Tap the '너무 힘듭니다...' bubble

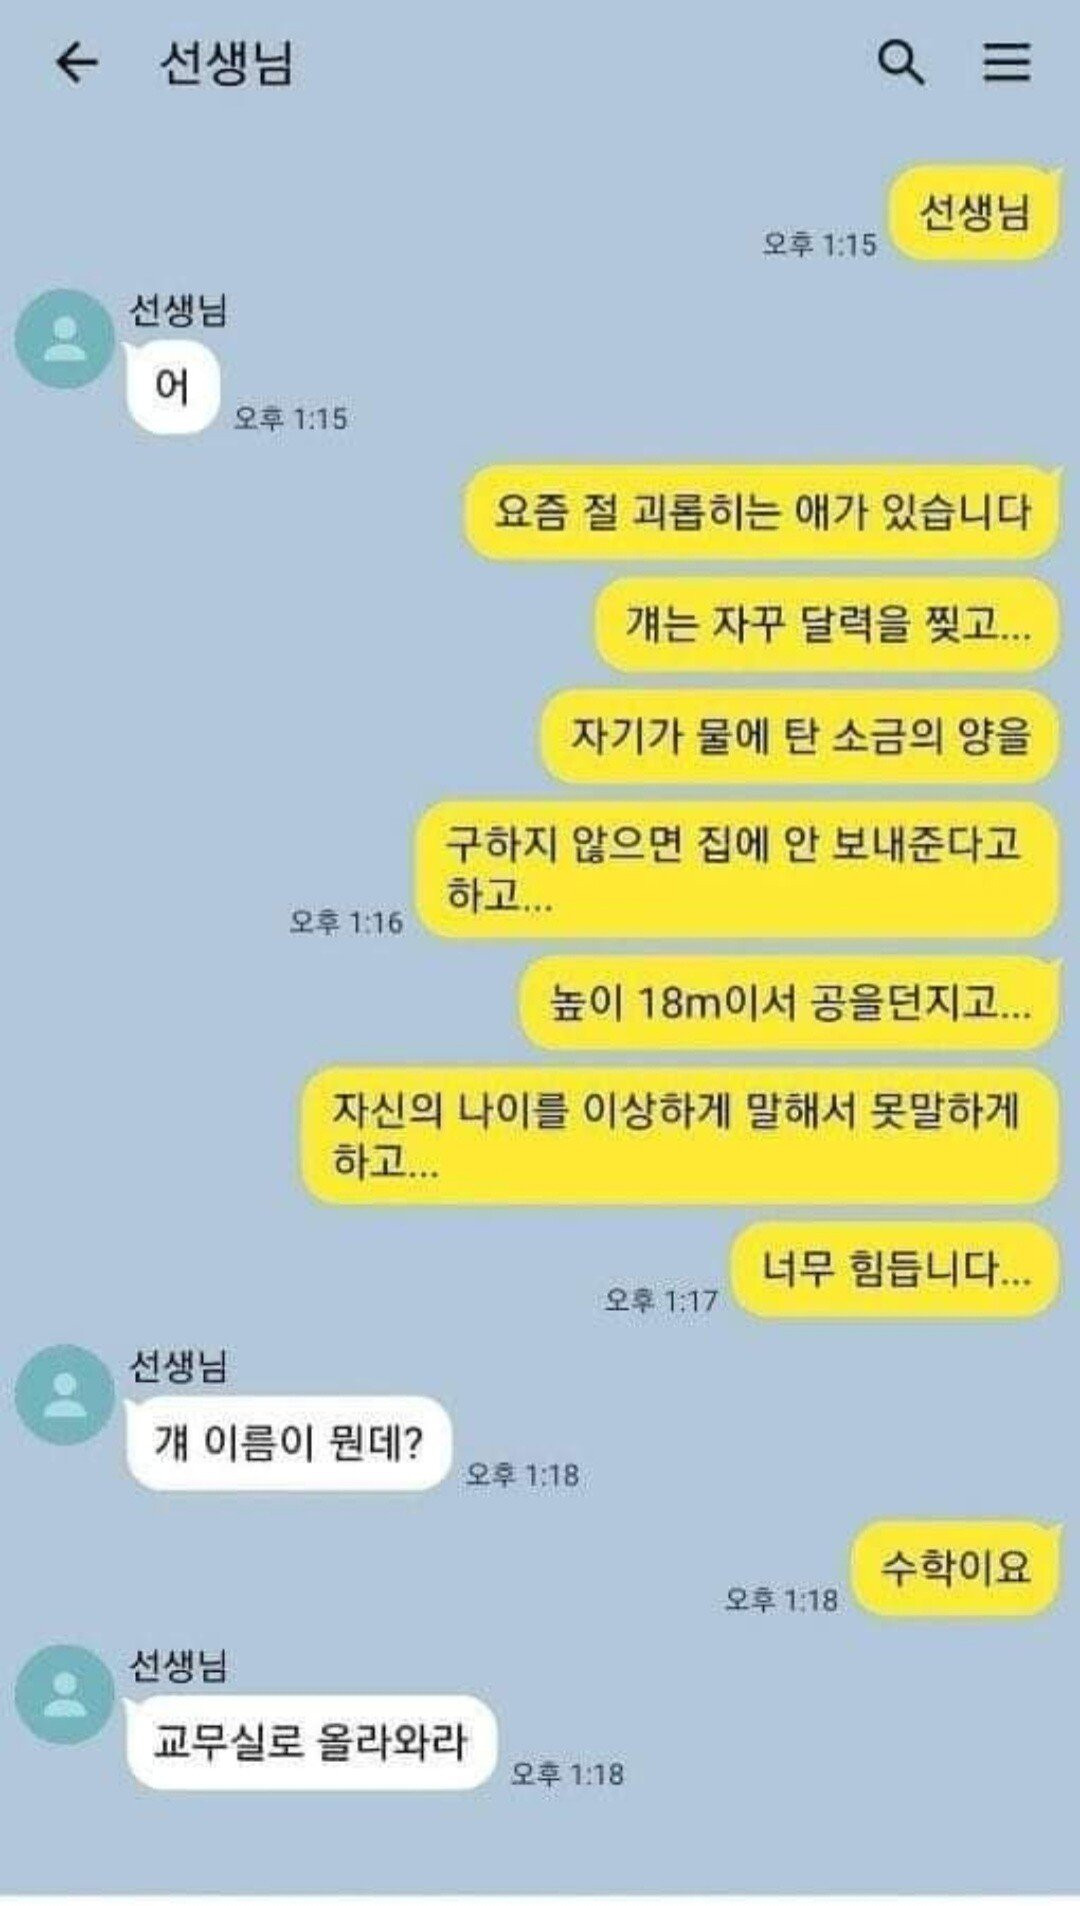pyautogui.click(x=895, y=1269)
